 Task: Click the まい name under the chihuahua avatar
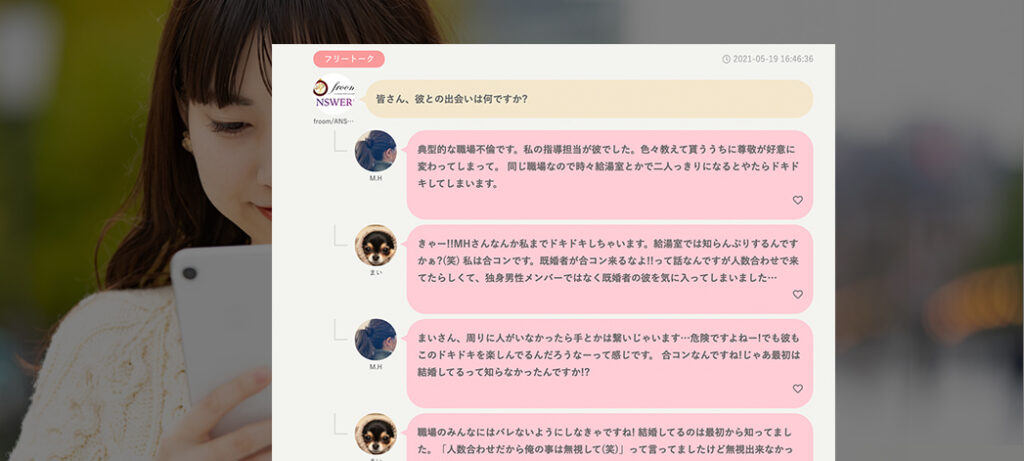point(376,272)
